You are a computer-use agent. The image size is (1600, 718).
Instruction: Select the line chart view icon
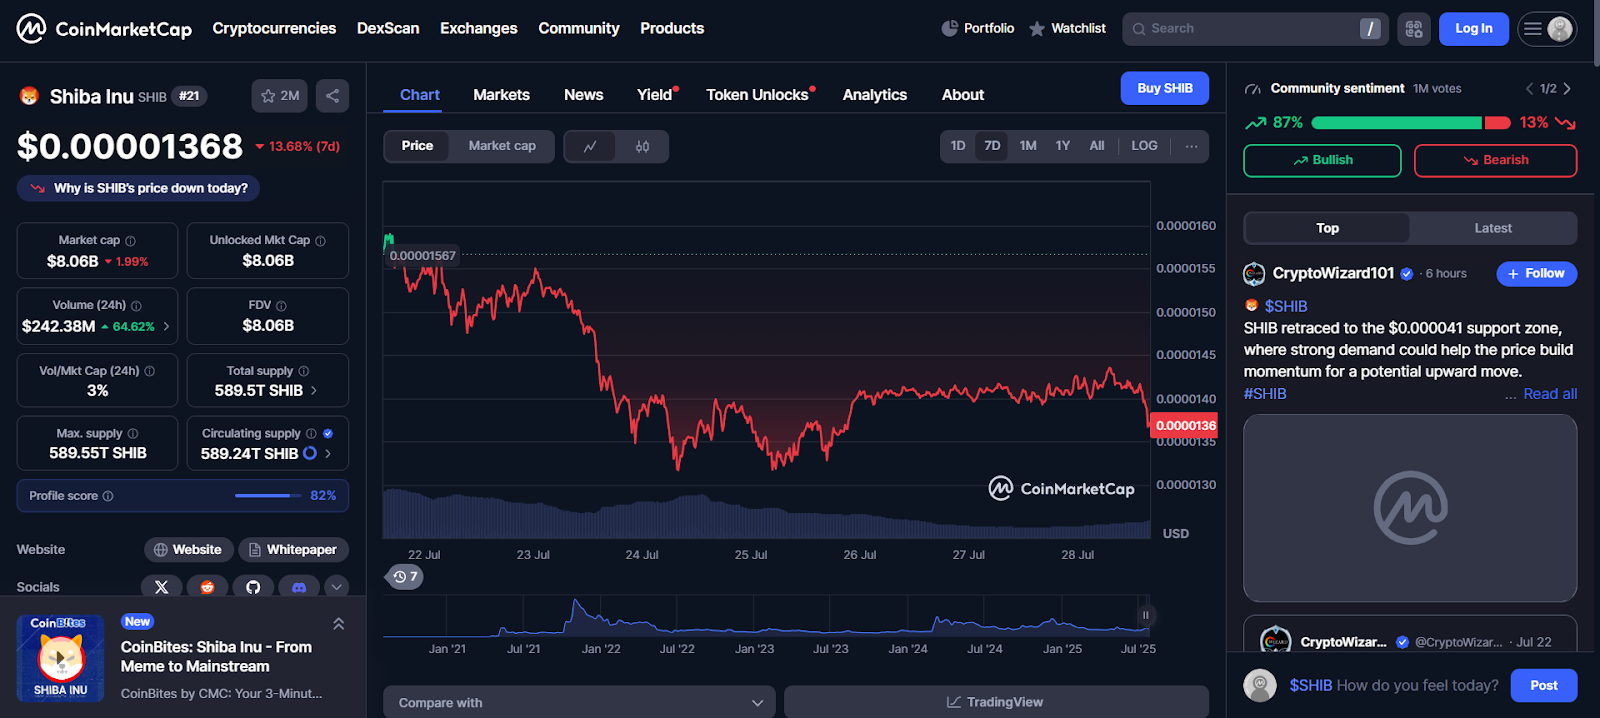click(x=590, y=146)
